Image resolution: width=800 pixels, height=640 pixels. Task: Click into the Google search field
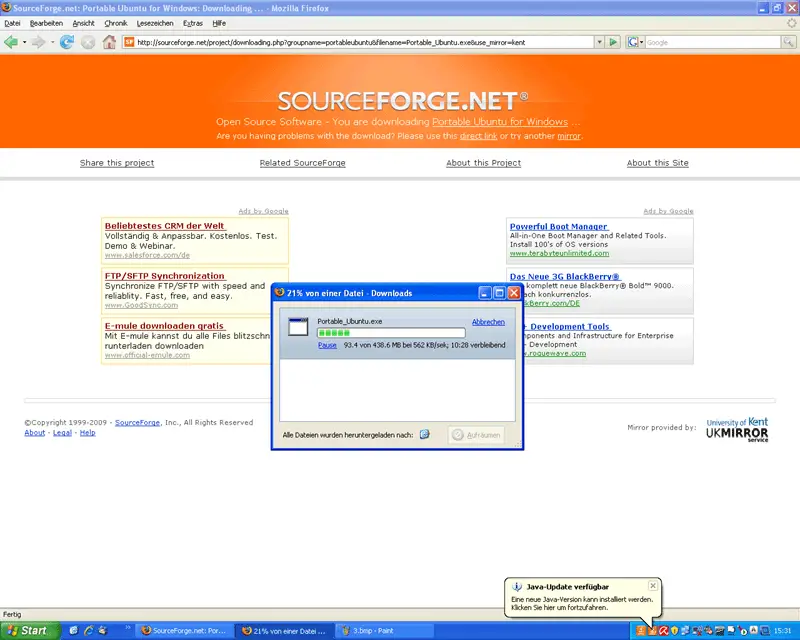[x=713, y=42]
